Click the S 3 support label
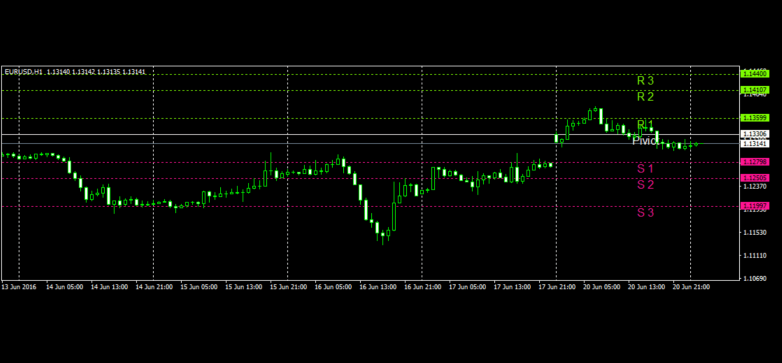The height and width of the screenshot is (363, 782). (x=645, y=212)
